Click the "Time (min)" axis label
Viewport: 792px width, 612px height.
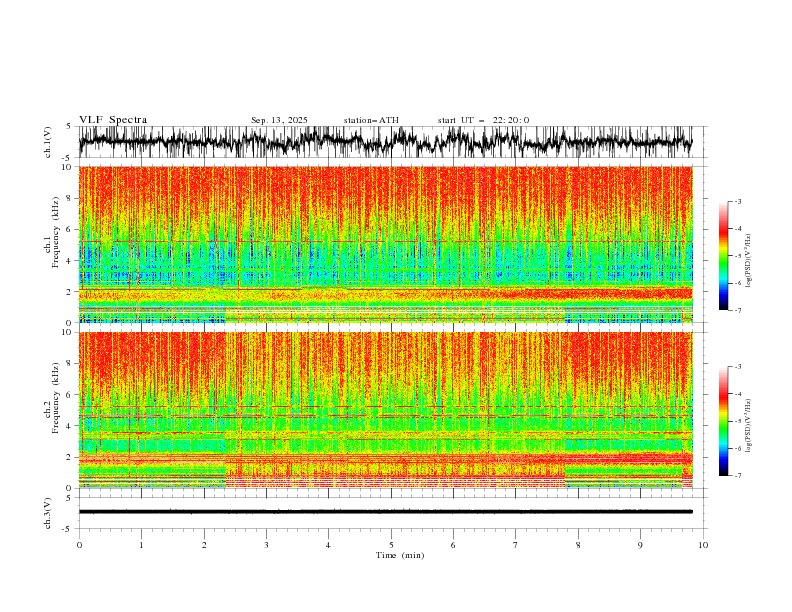[400, 555]
